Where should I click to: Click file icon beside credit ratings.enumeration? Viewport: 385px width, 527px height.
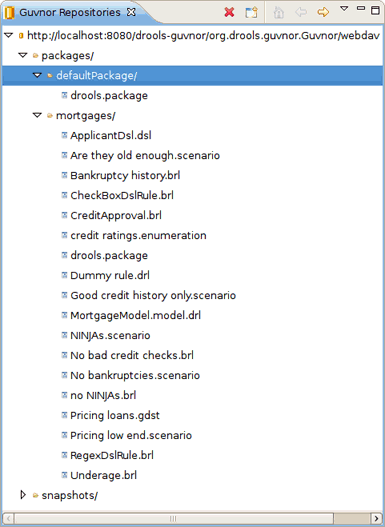pyautogui.click(x=64, y=235)
